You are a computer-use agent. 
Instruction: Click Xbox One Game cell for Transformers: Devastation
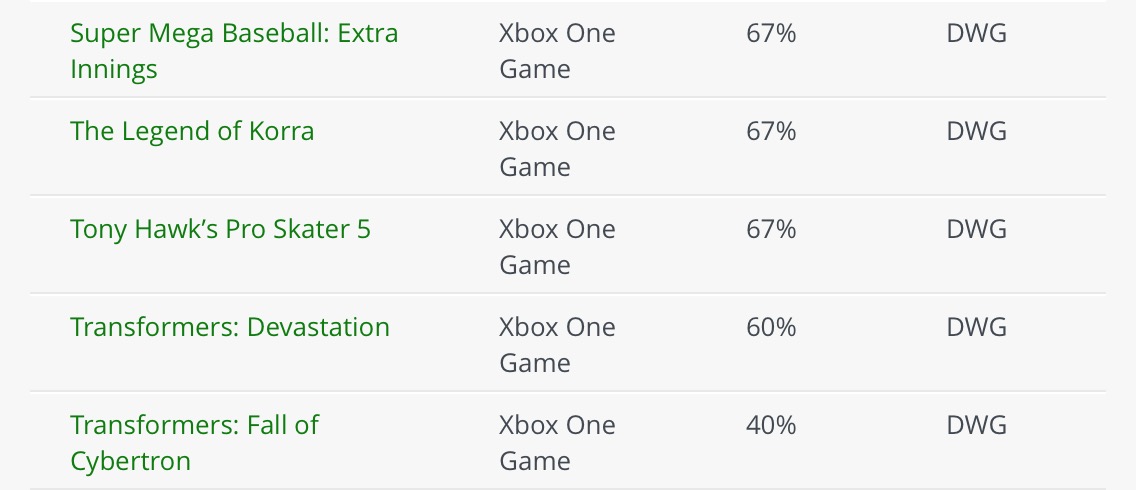[x=557, y=345]
